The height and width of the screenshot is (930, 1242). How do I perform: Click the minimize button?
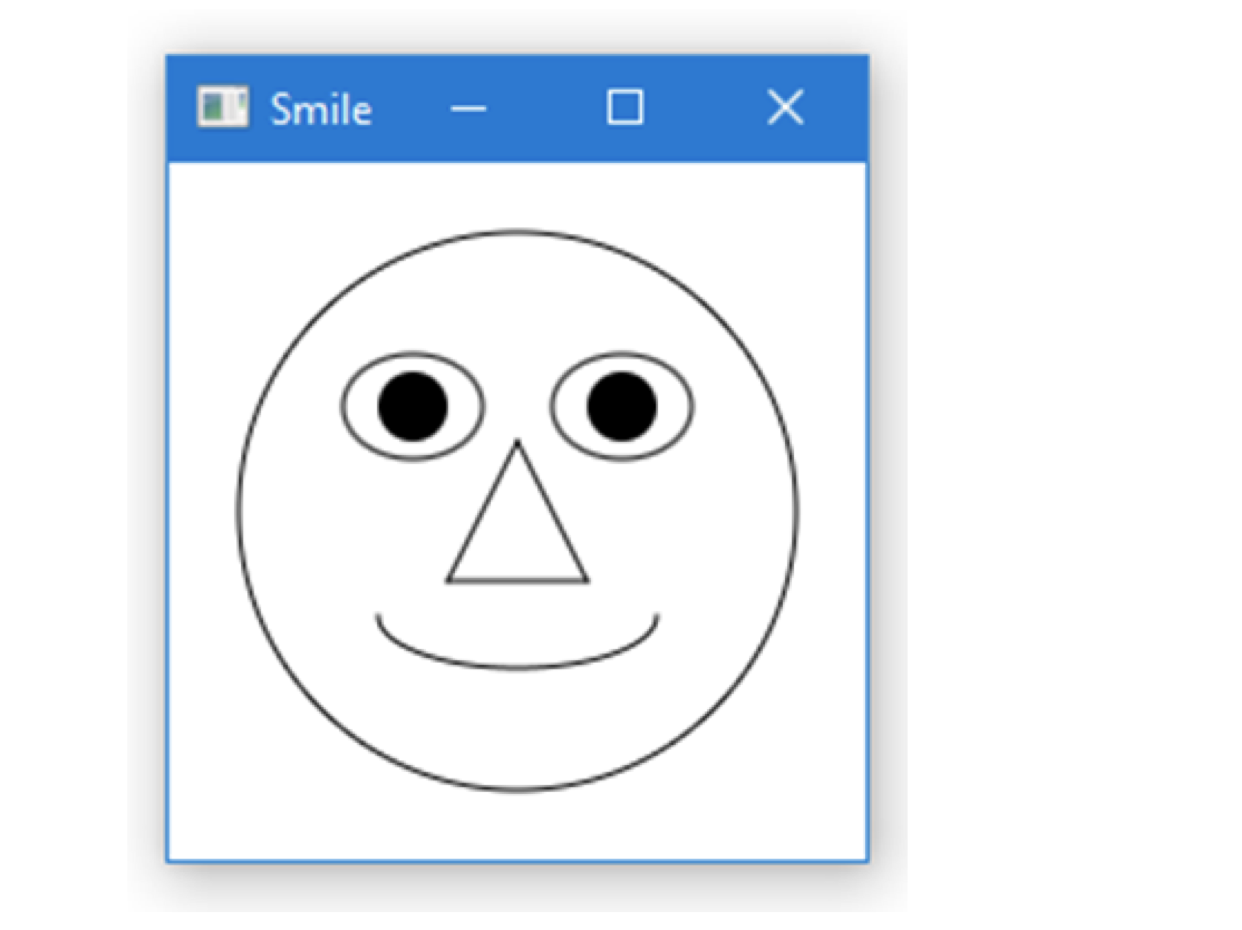(468, 108)
